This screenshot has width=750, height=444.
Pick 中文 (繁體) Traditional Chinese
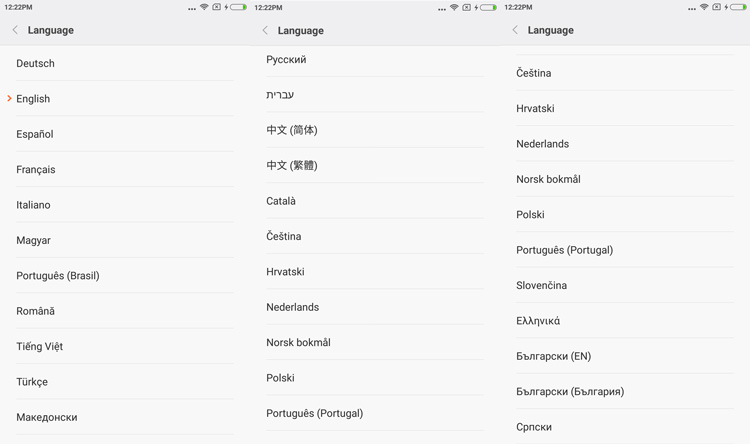(x=292, y=165)
